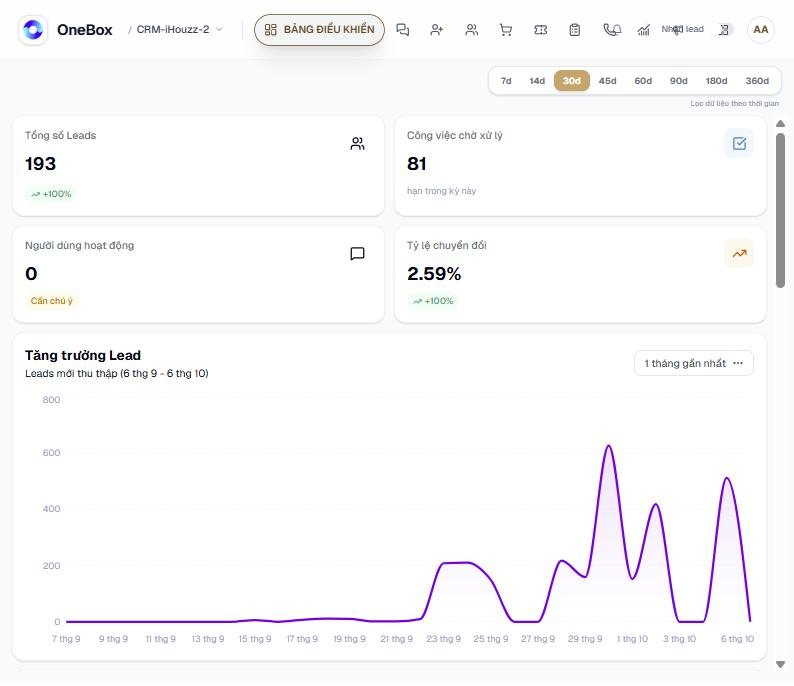Click the Lọc dữ liệu theo thời gian hint
The image size is (794, 686).
coord(734,103)
